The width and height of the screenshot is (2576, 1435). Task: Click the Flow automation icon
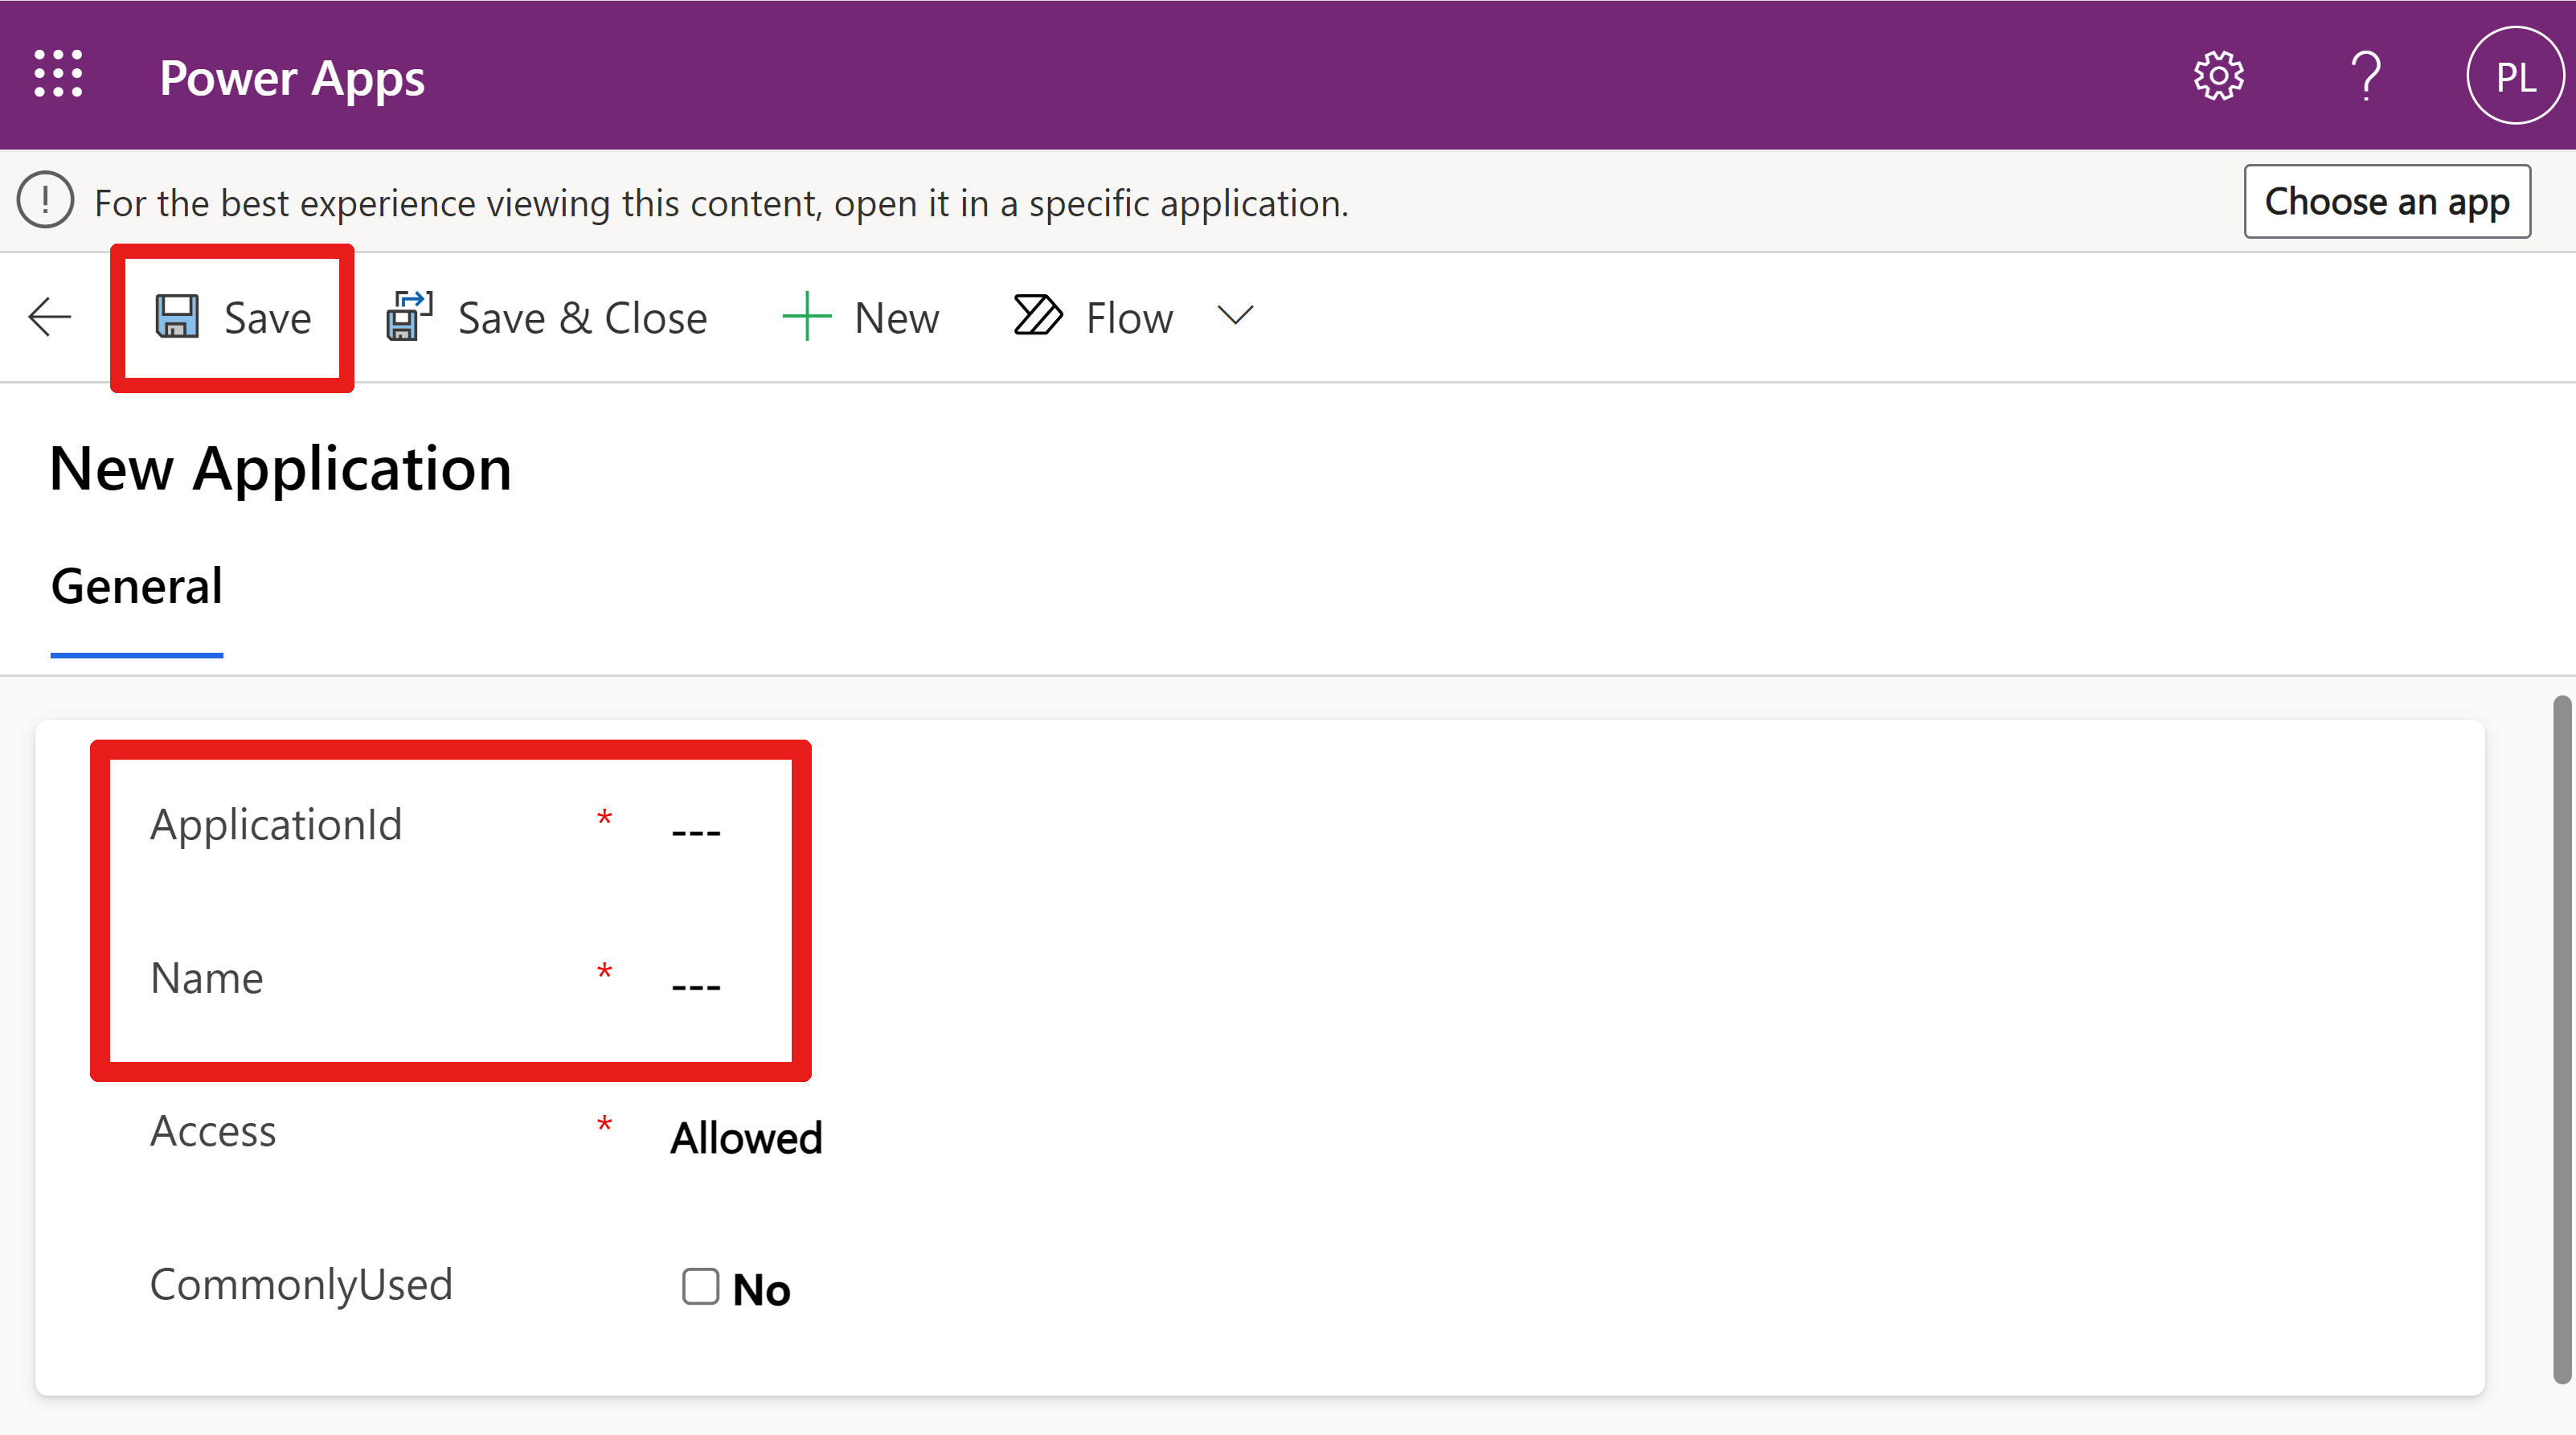[x=1035, y=316]
